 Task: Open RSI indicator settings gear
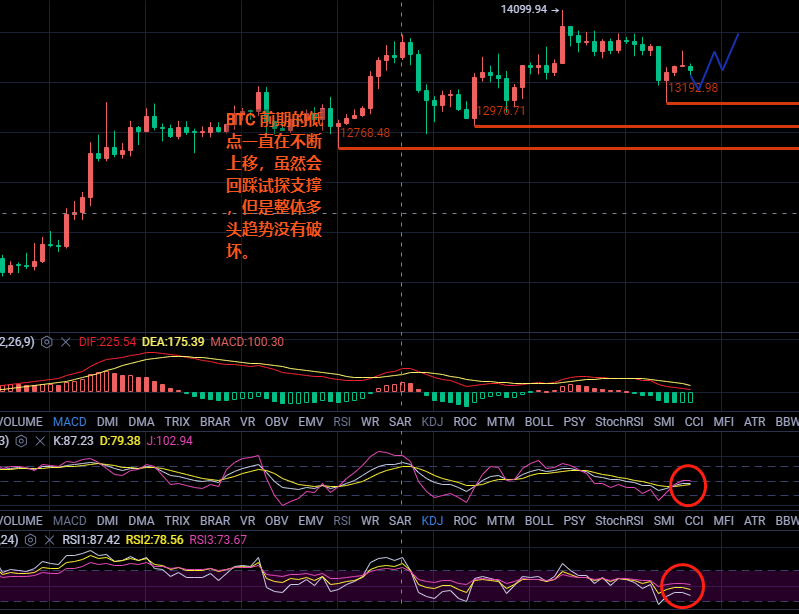[31, 540]
